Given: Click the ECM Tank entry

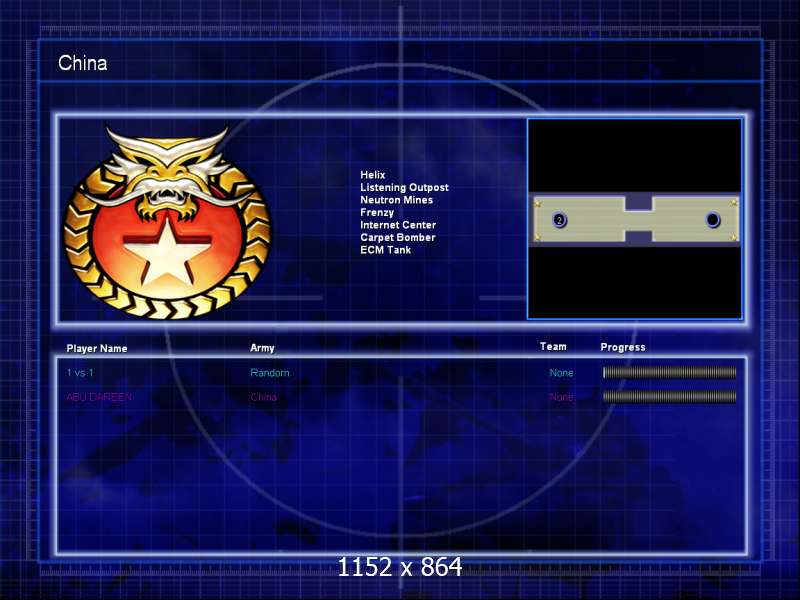Looking at the screenshot, I should [x=385, y=250].
